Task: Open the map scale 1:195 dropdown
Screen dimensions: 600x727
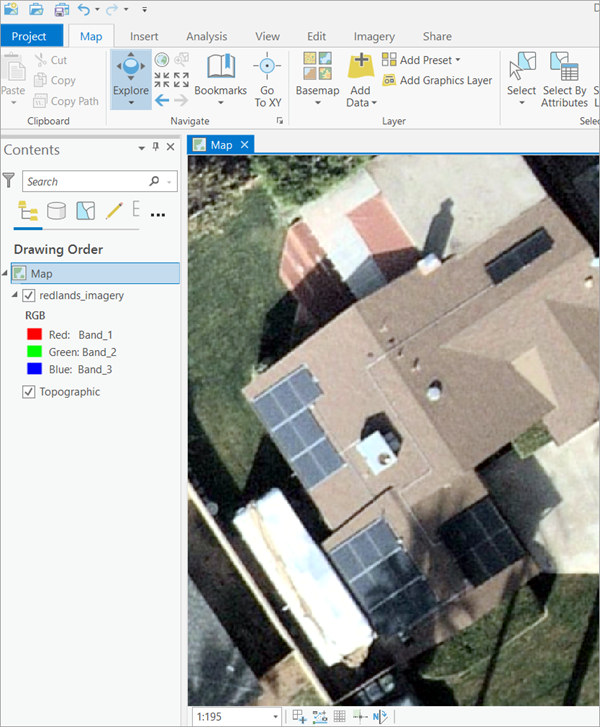Action: (275, 716)
